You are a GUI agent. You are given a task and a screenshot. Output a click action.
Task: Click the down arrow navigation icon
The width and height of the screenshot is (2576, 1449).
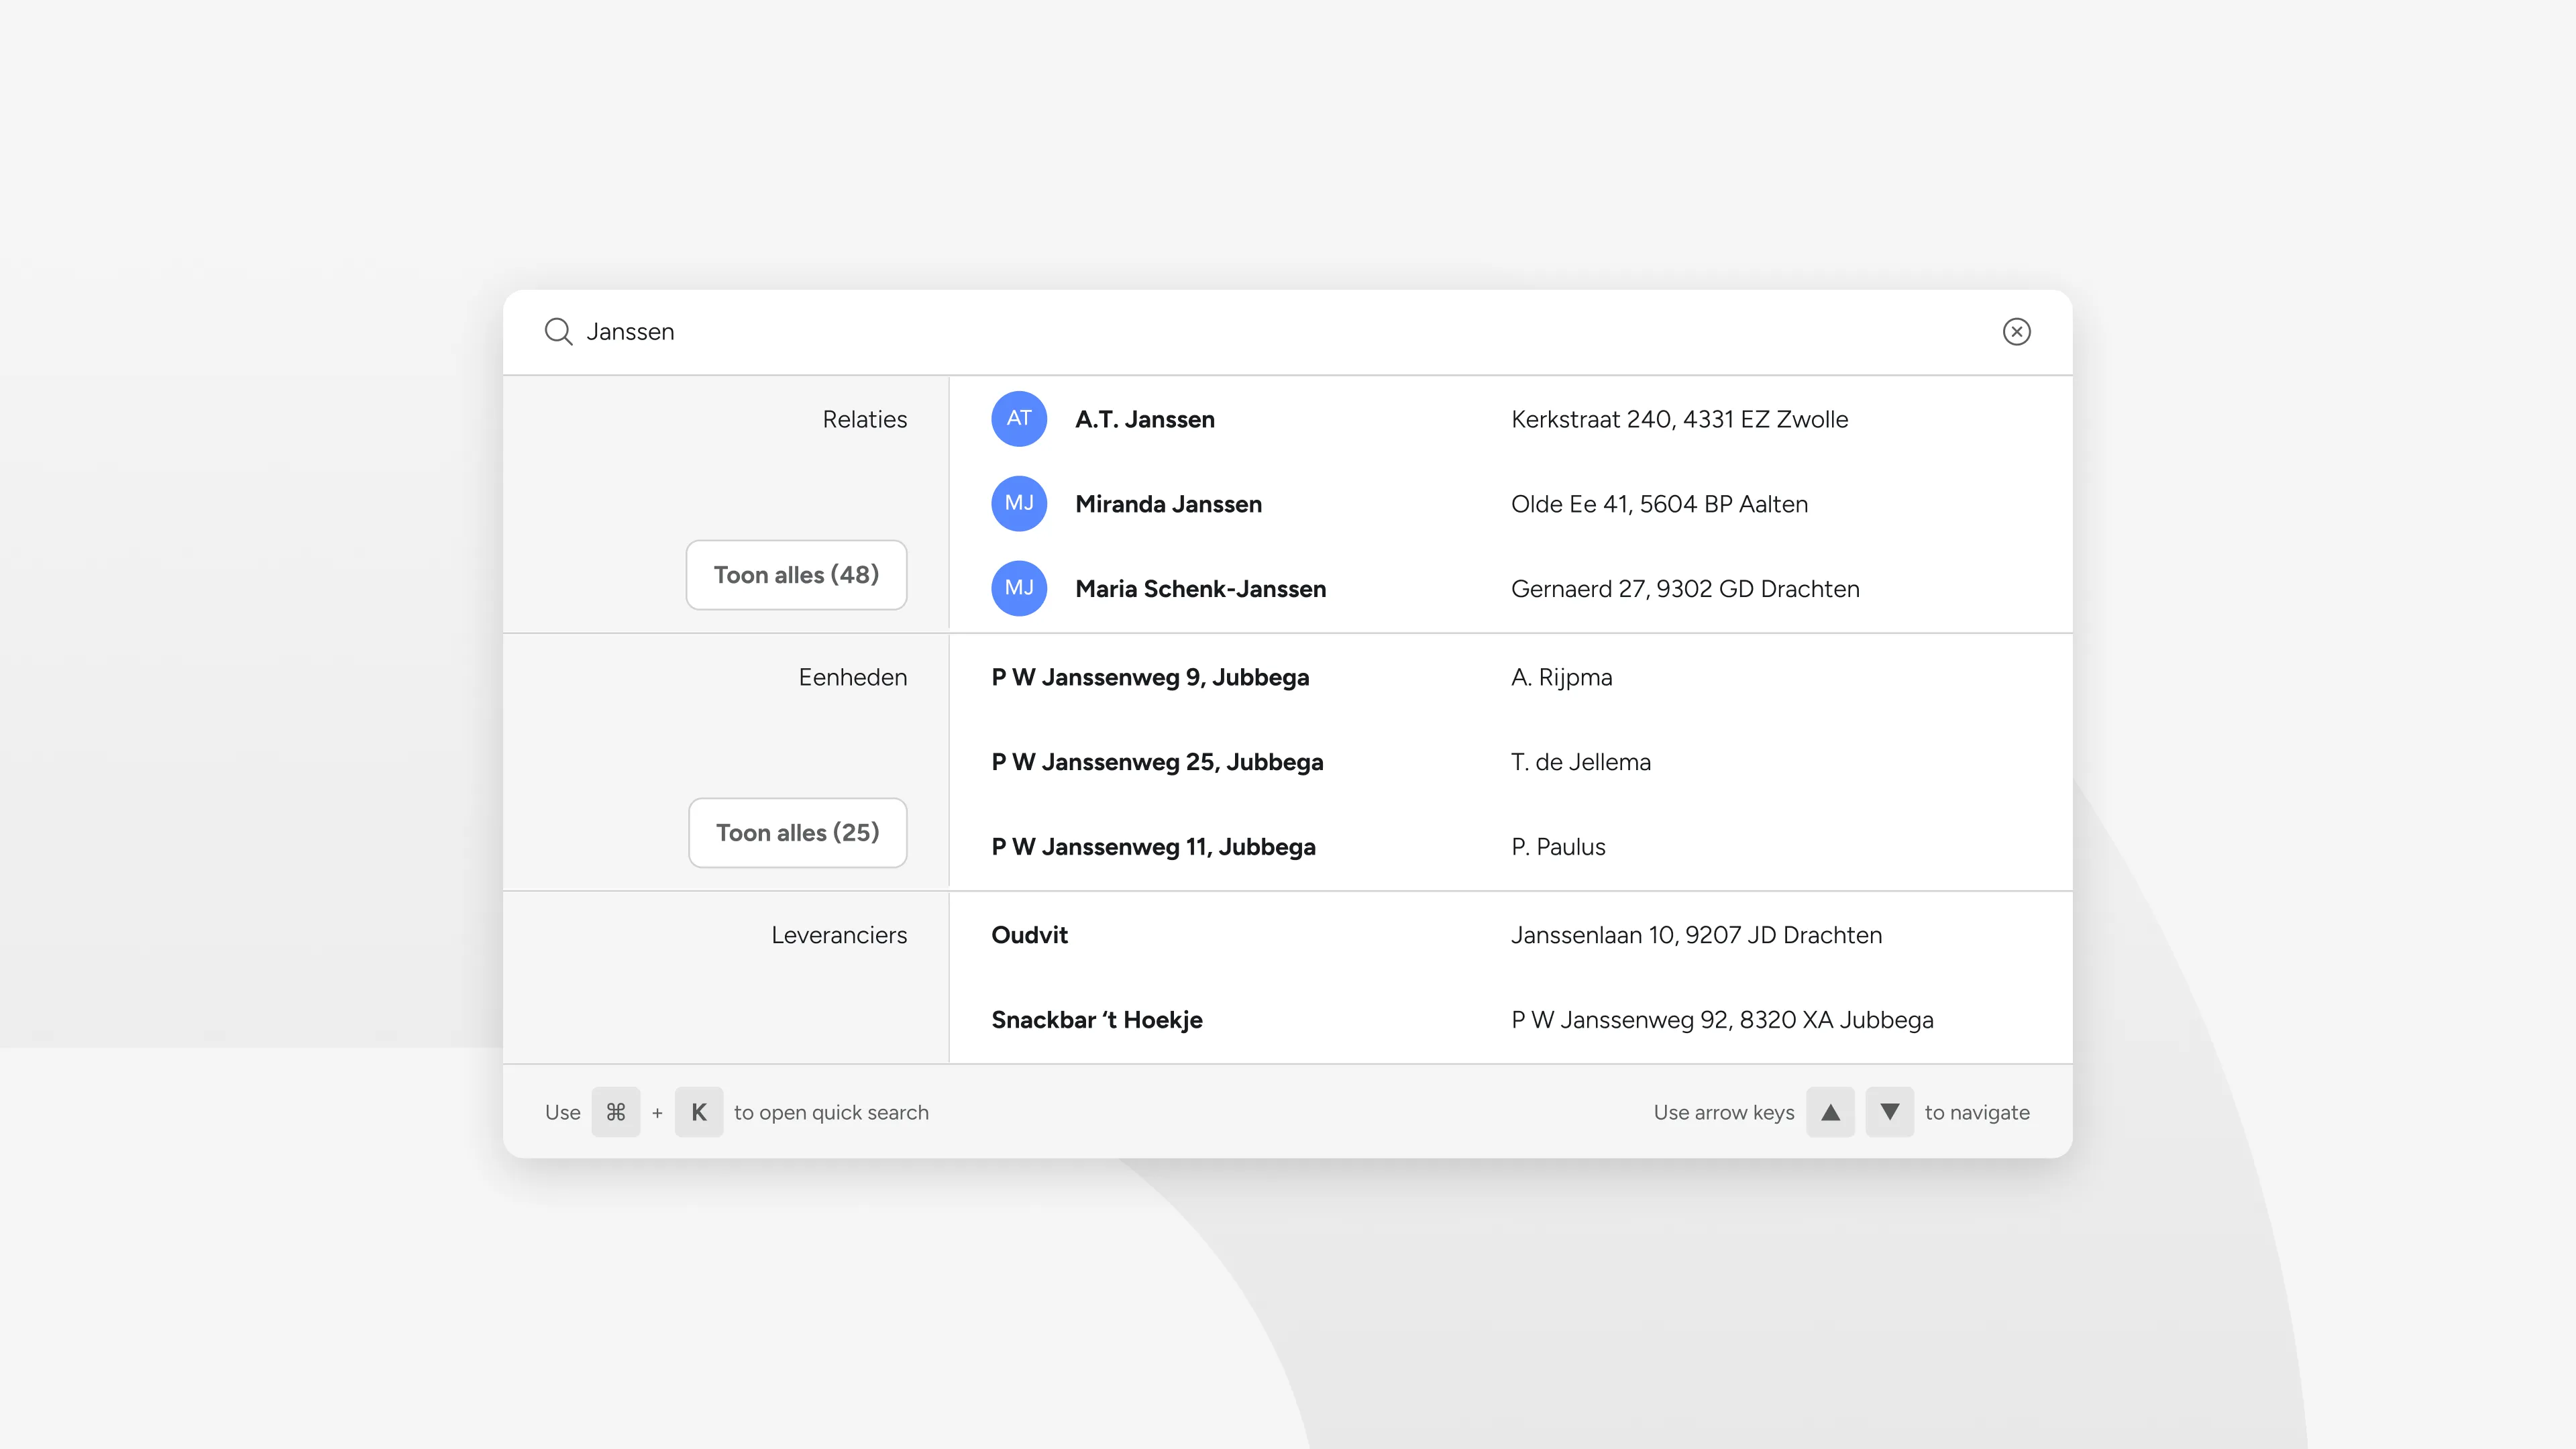pyautogui.click(x=1890, y=1111)
